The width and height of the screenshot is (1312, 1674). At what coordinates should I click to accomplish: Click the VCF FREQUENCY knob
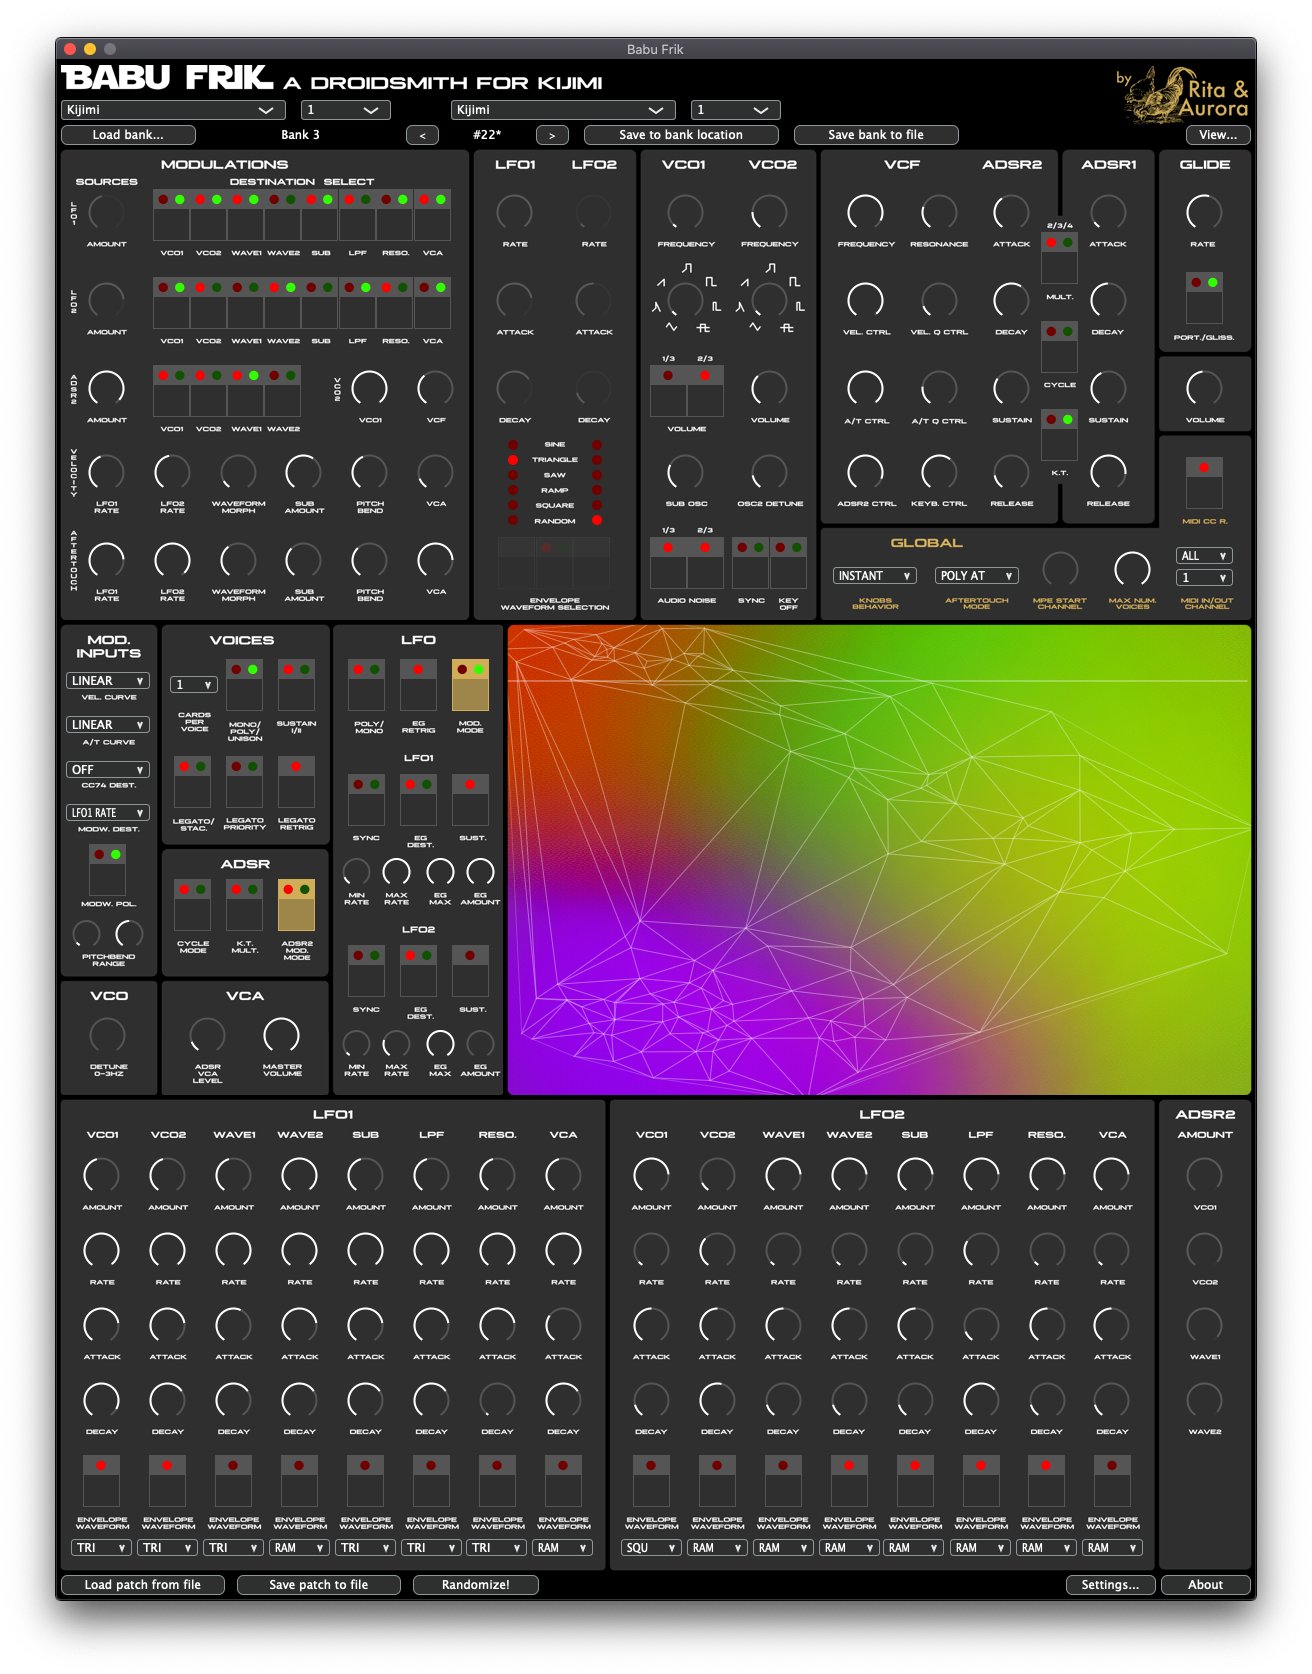(865, 212)
